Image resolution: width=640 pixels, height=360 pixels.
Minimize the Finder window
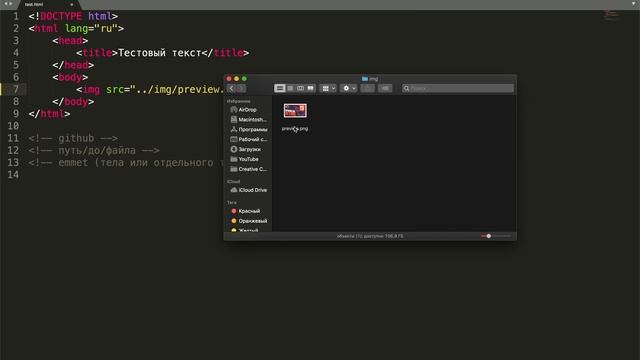[237, 78]
